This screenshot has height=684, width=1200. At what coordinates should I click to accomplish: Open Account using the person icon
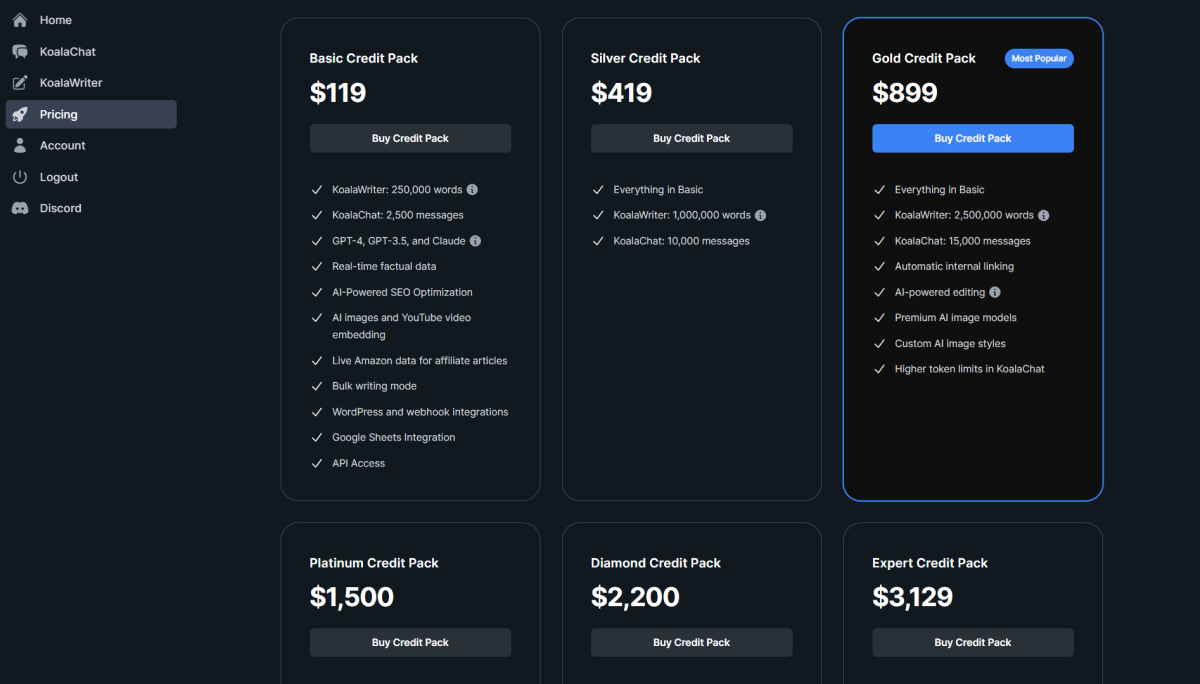coord(20,145)
